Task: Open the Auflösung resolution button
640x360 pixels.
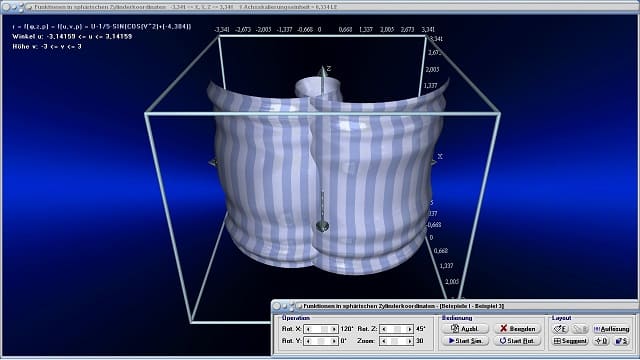Action: coord(611,329)
